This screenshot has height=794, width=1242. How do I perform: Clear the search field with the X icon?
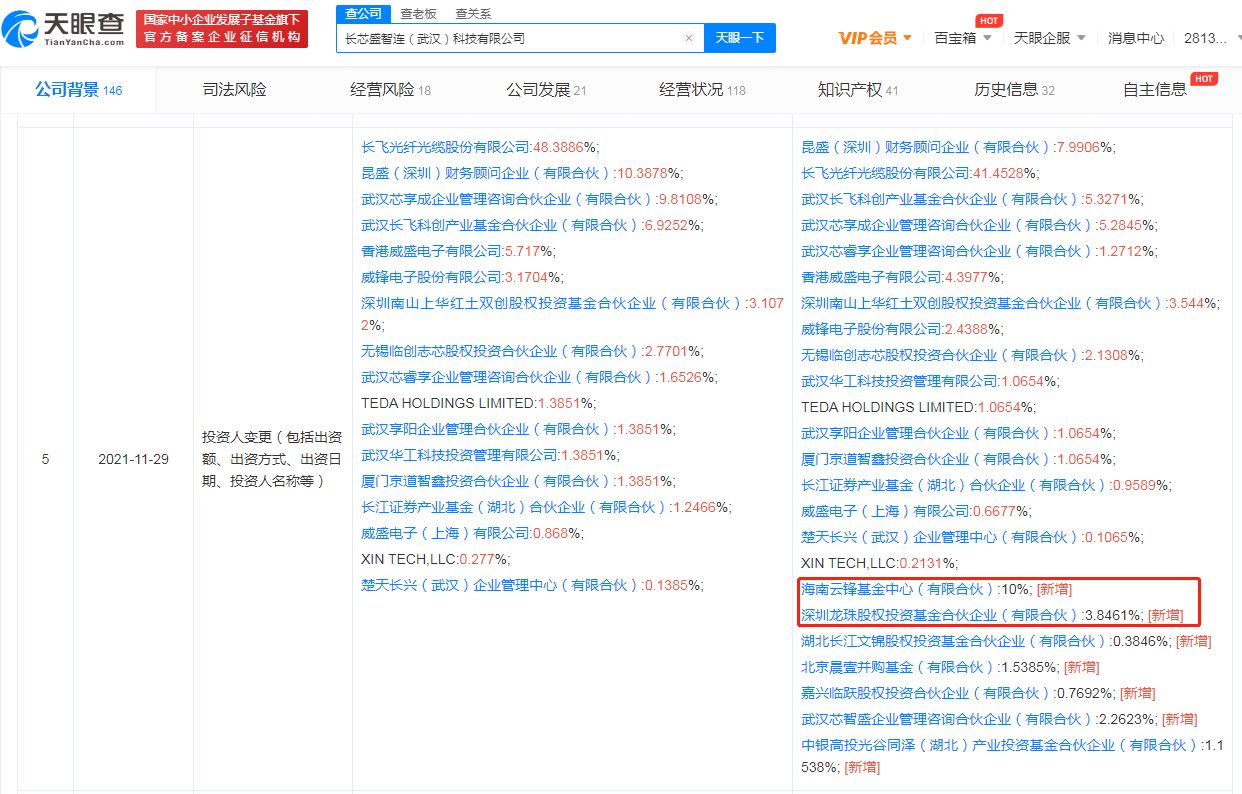[688, 38]
